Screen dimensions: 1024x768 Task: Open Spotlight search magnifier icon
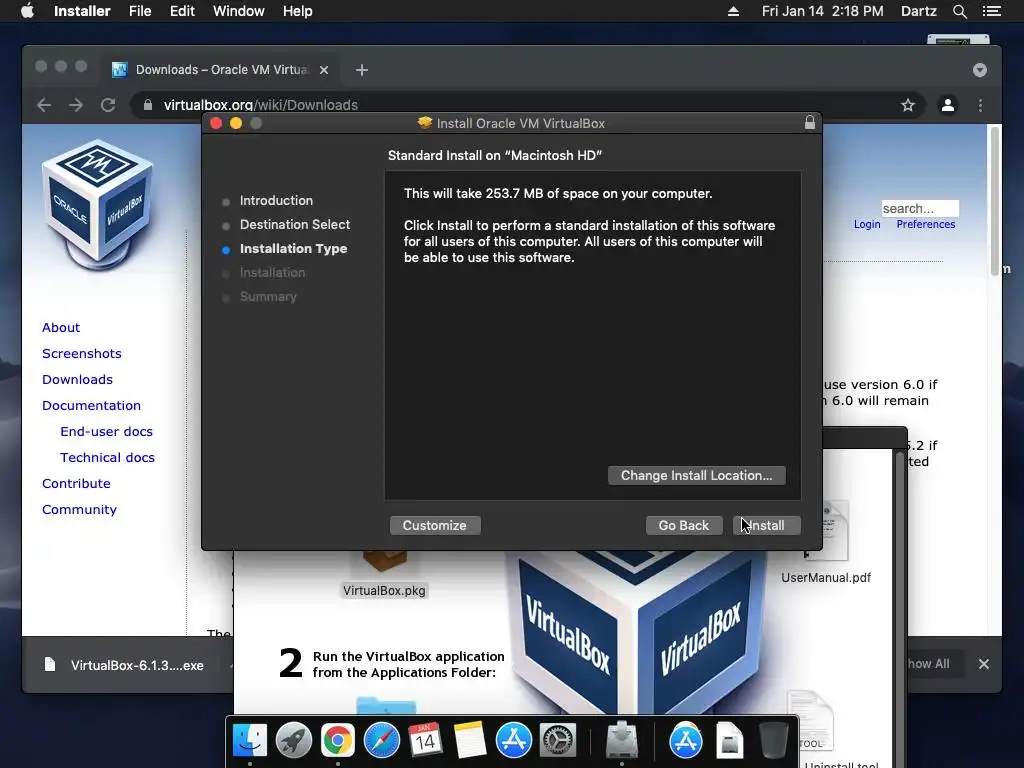click(x=959, y=11)
